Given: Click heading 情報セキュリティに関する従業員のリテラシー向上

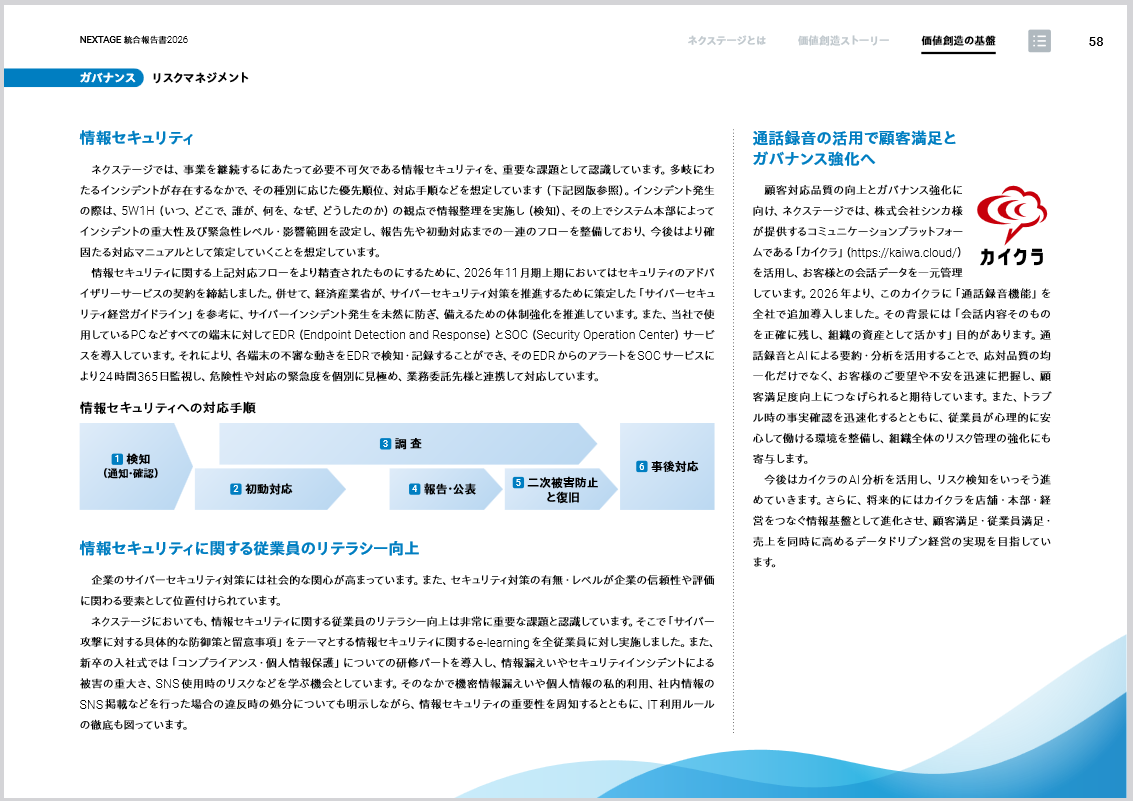Looking at the screenshot, I should coord(249,548).
